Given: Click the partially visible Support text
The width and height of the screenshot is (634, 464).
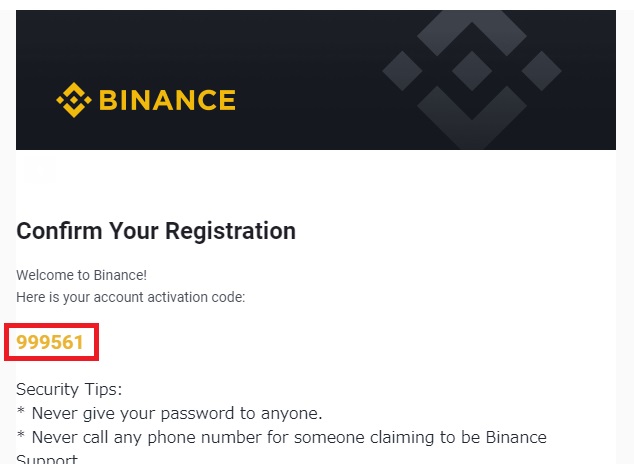Looking at the screenshot, I should pos(47,459).
